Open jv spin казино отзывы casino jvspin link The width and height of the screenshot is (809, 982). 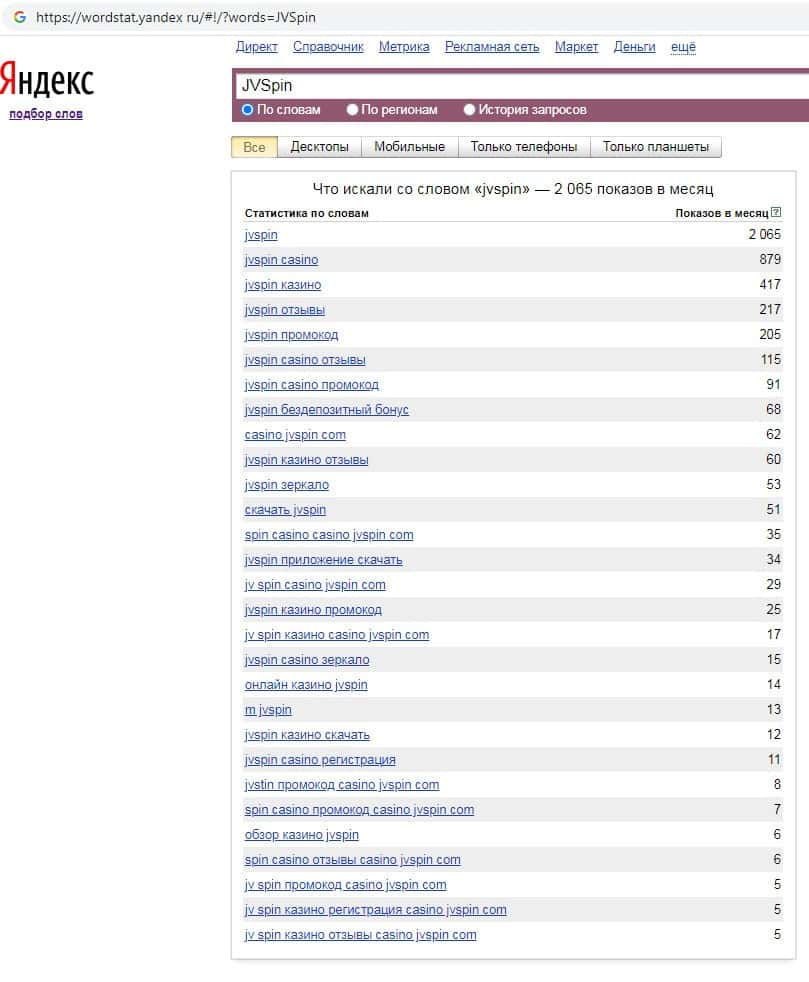[x=360, y=936]
